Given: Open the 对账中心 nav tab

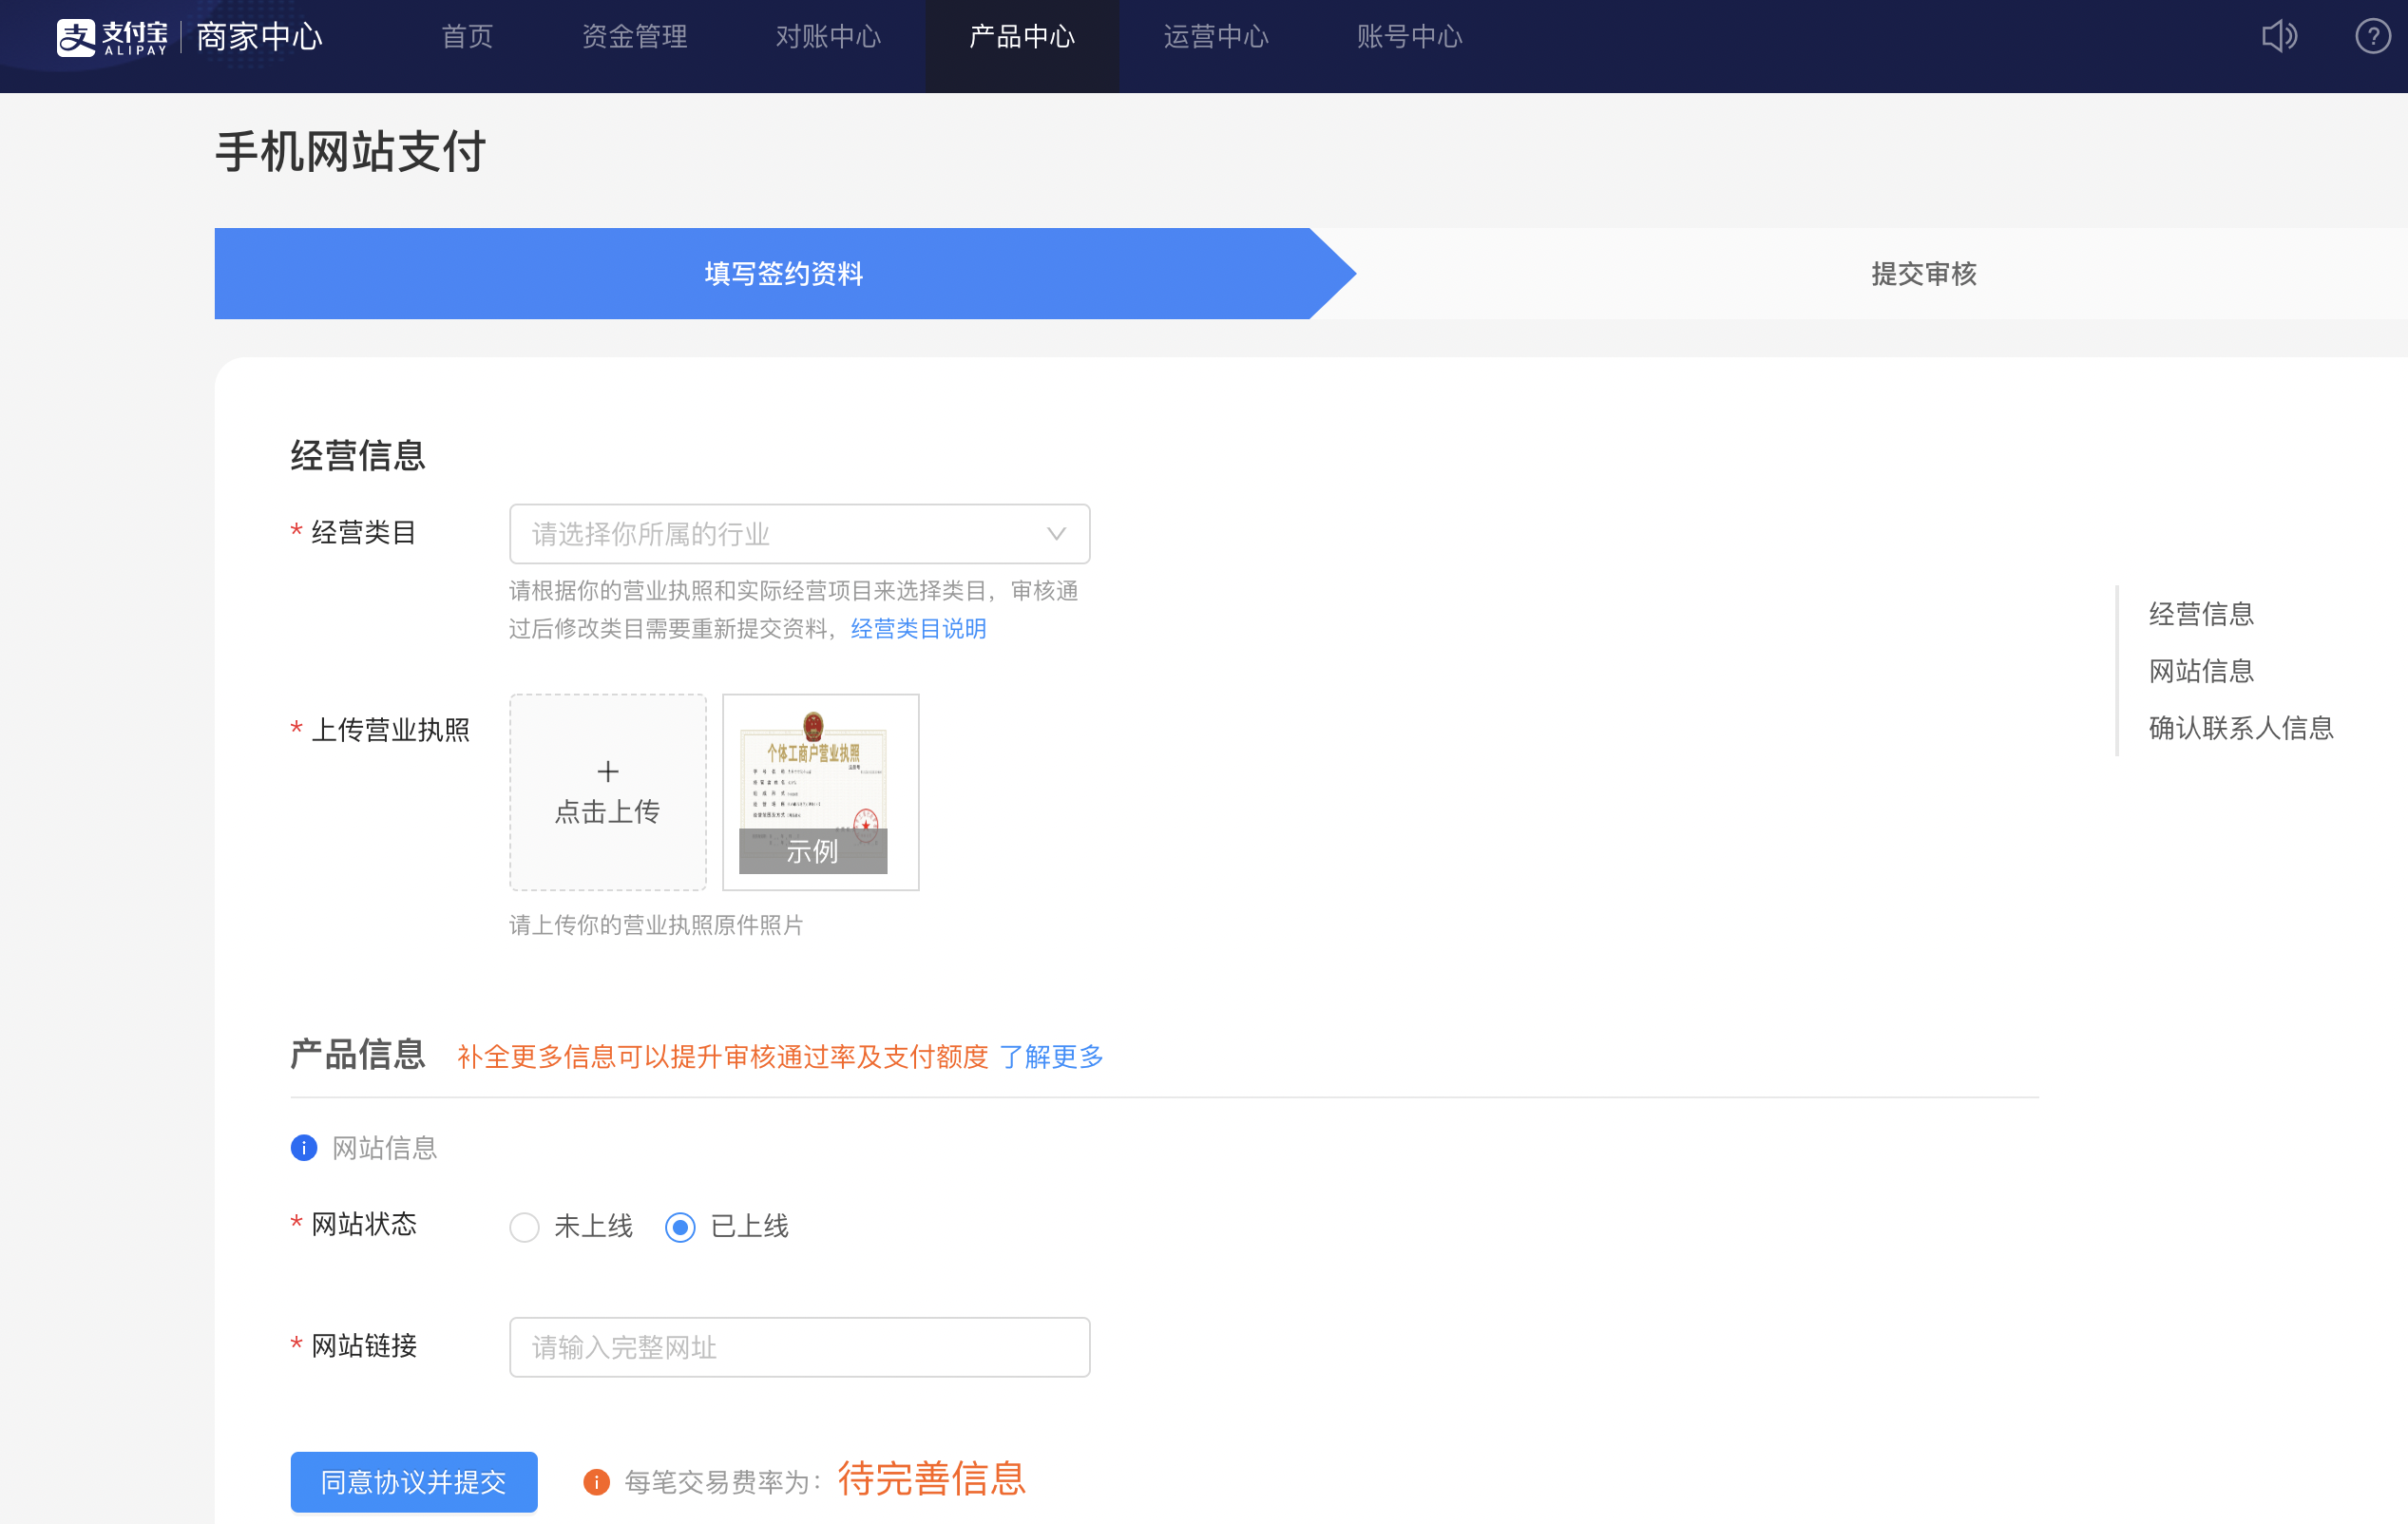Looking at the screenshot, I should (828, 37).
